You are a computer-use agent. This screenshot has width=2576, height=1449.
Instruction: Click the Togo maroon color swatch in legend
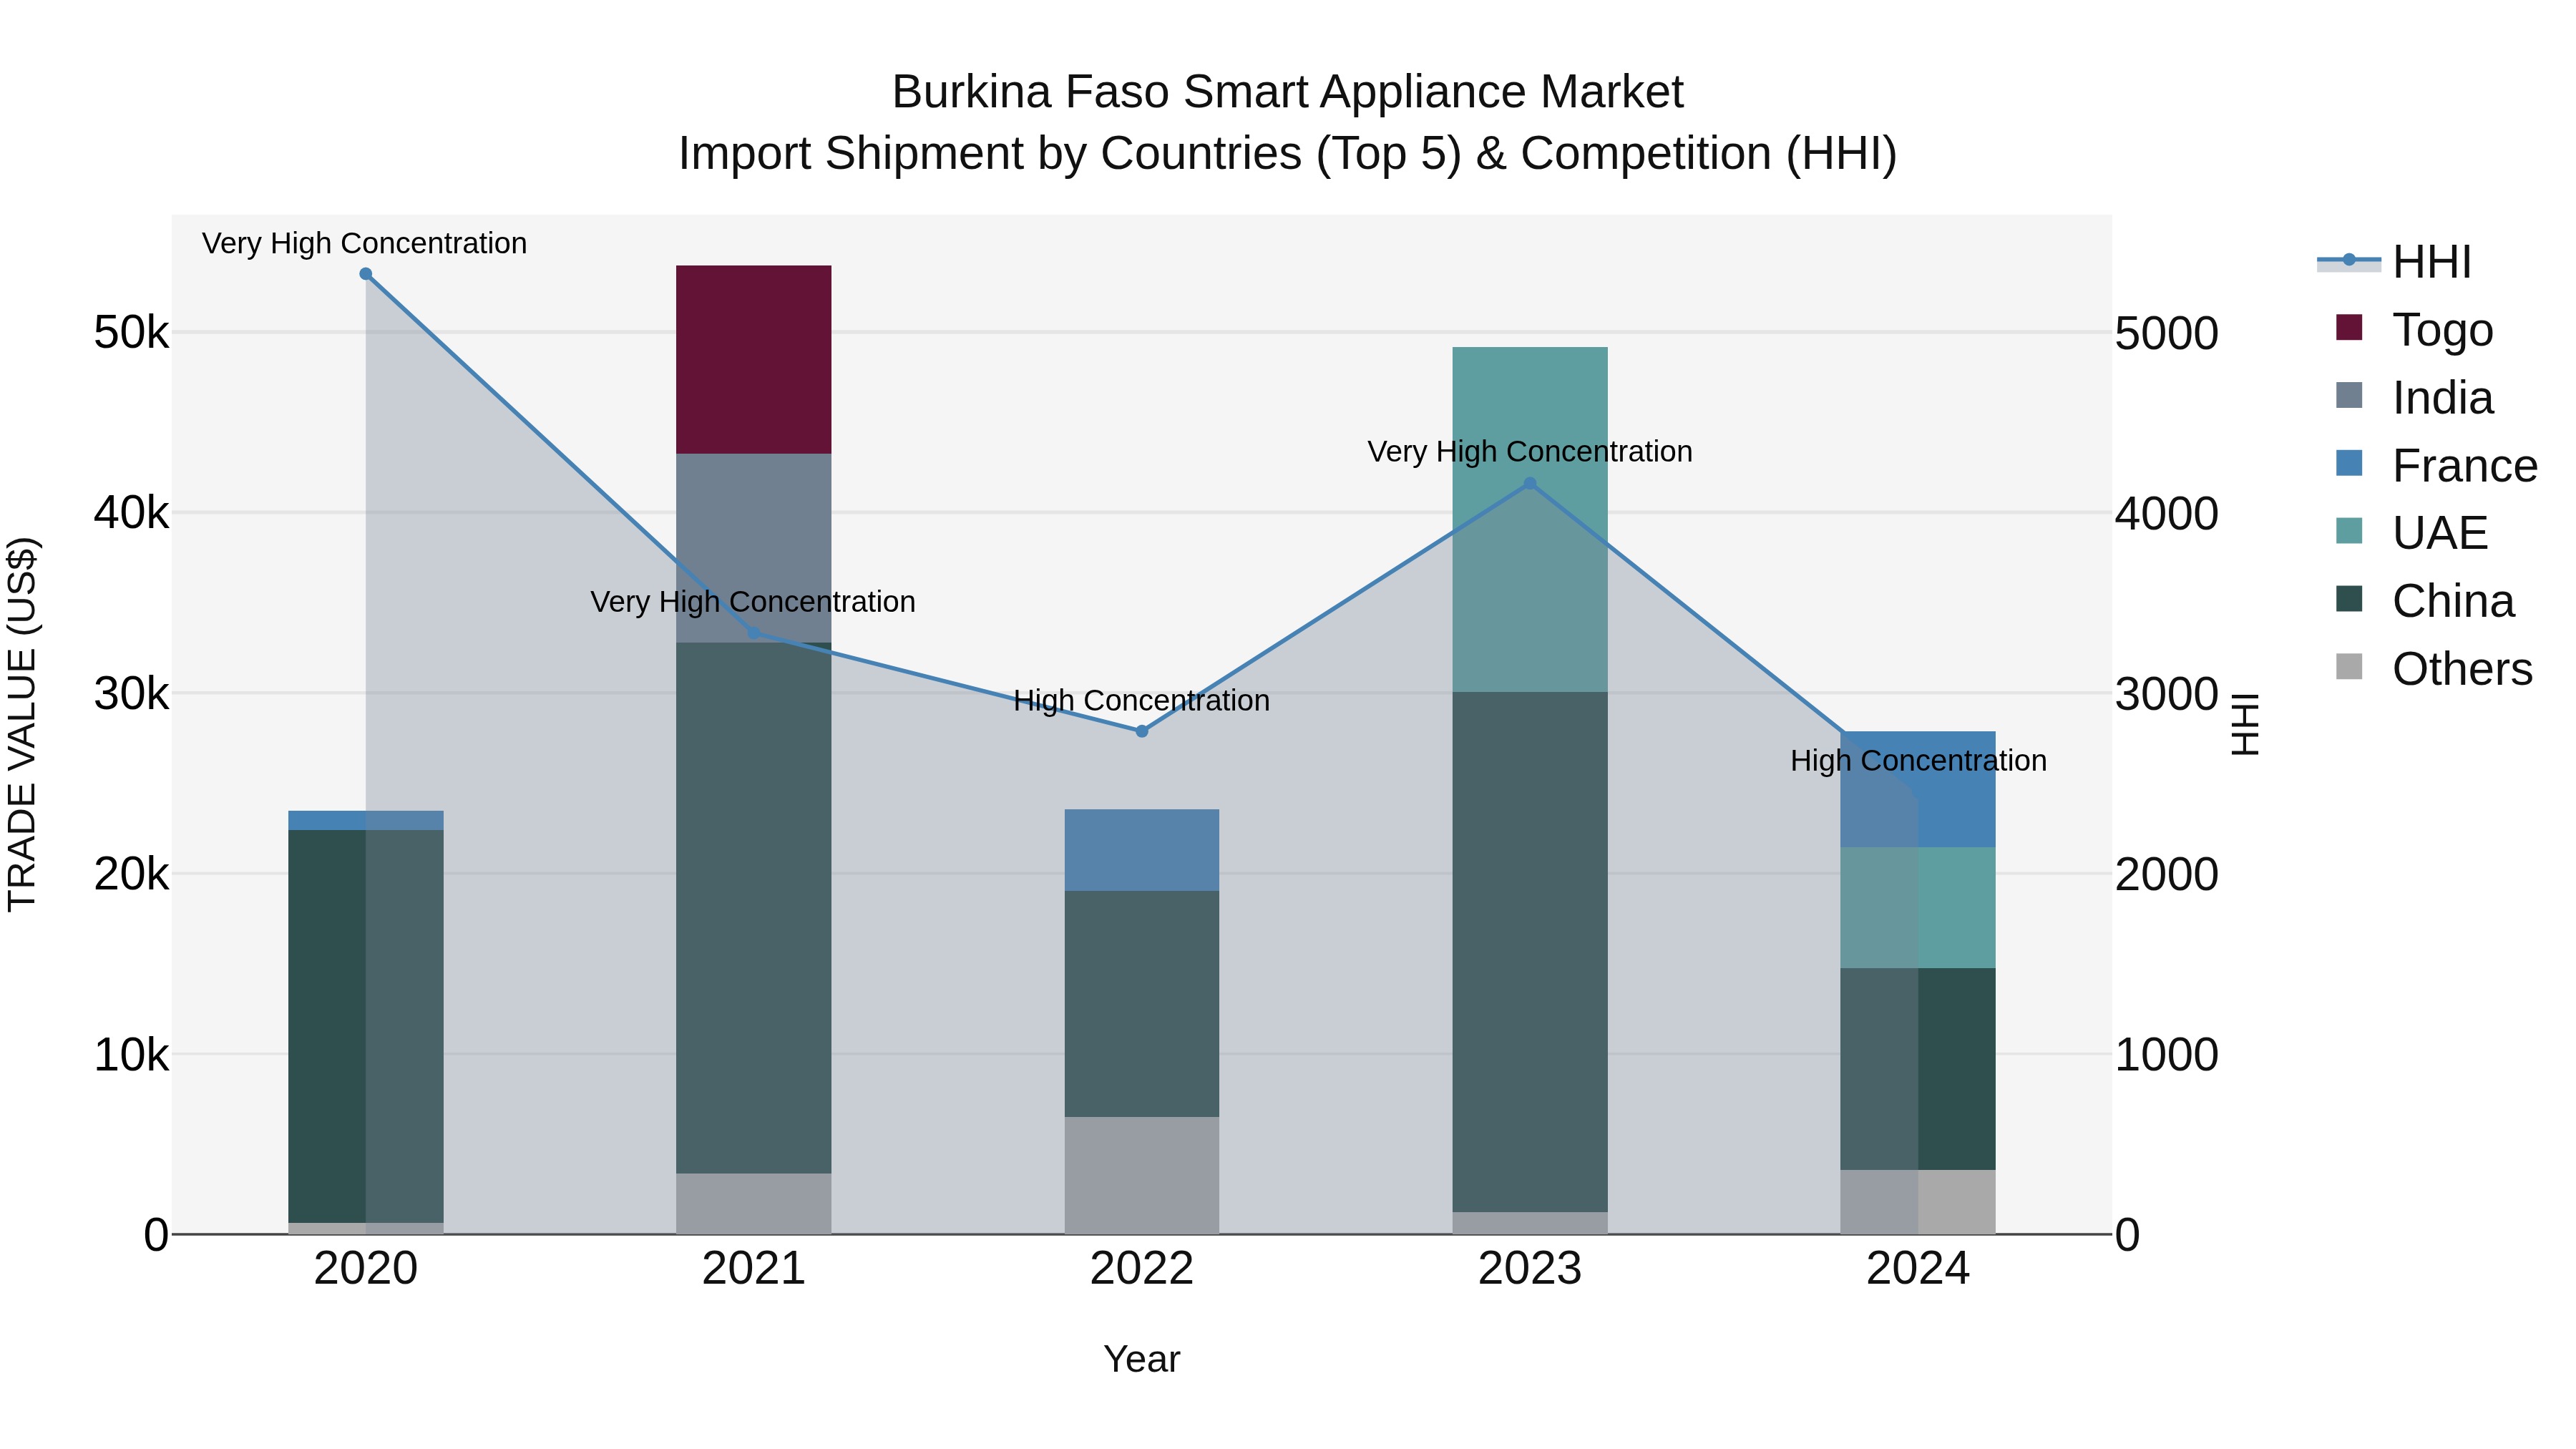click(2349, 327)
